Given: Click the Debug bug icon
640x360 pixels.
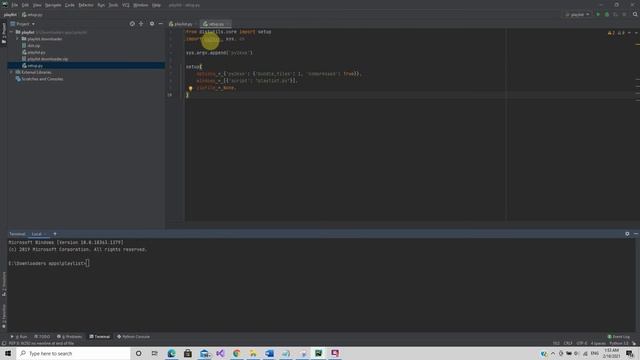Looking at the screenshot, I should tap(607, 15).
